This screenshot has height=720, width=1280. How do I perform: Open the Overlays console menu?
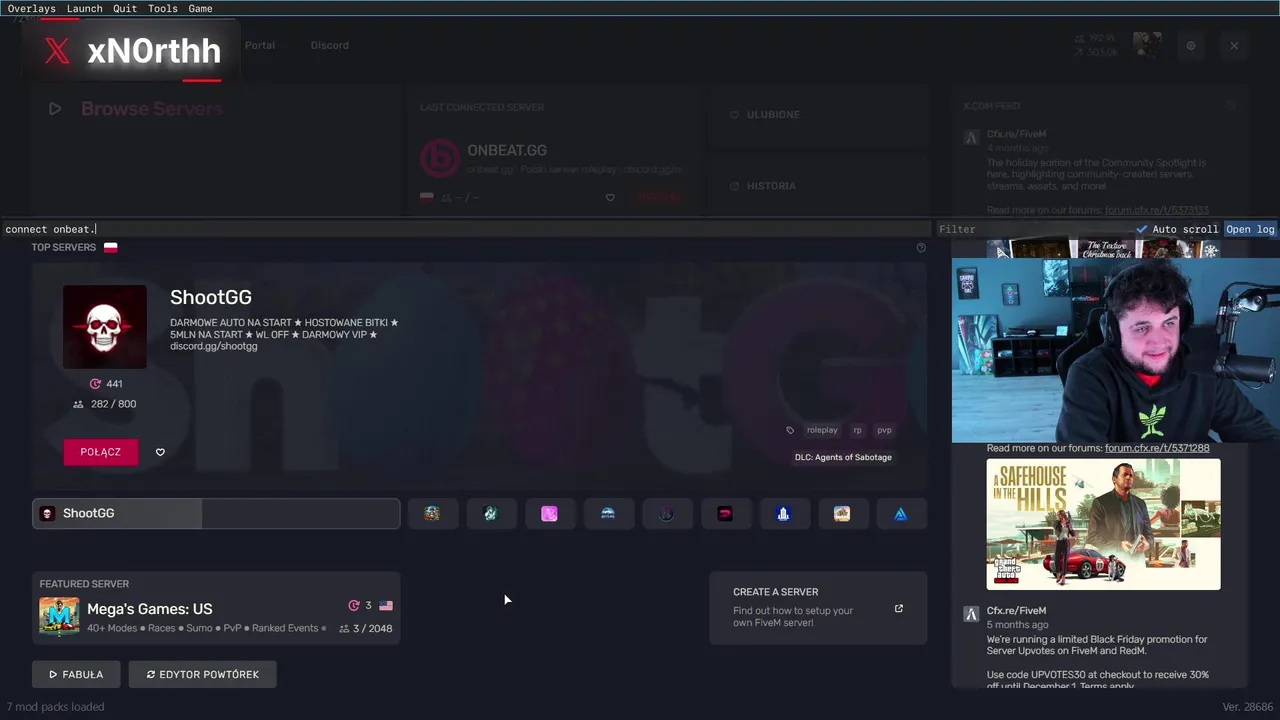(x=32, y=8)
